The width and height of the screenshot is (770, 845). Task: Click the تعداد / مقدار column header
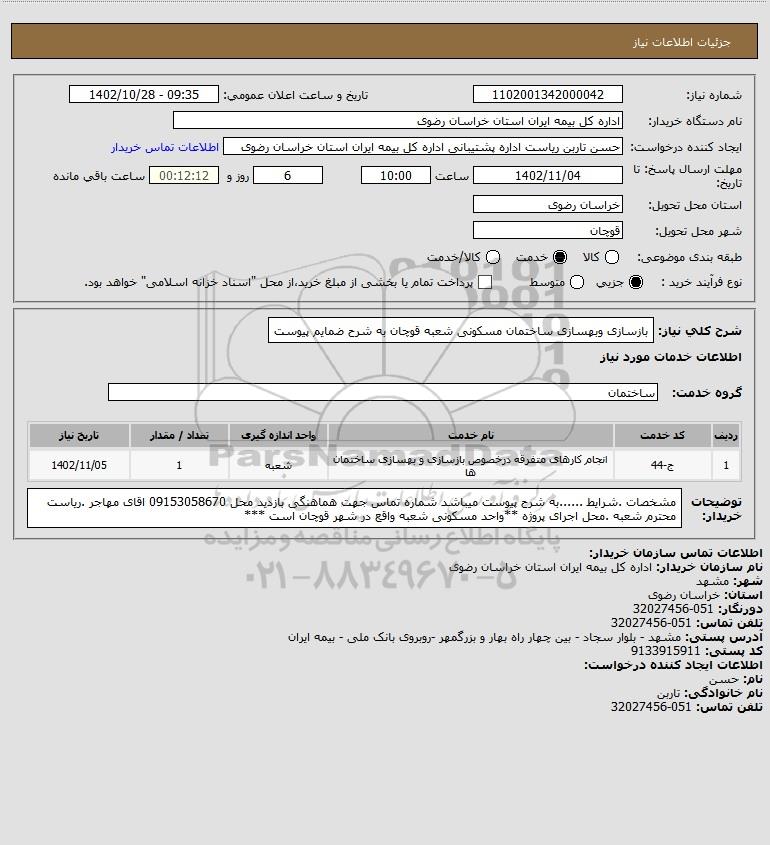(179, 435)
